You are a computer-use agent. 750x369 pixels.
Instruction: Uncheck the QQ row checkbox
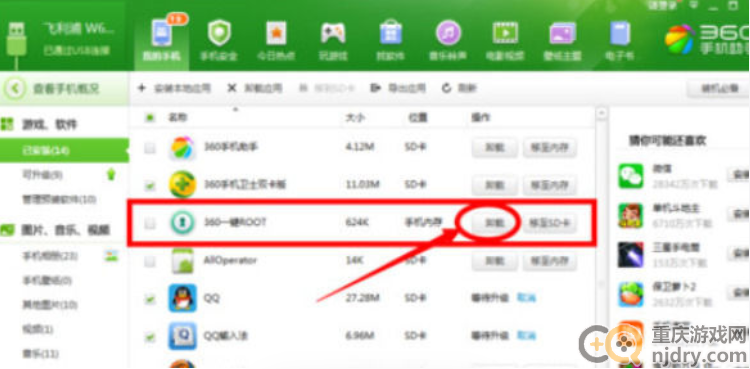tap(150, 299)
